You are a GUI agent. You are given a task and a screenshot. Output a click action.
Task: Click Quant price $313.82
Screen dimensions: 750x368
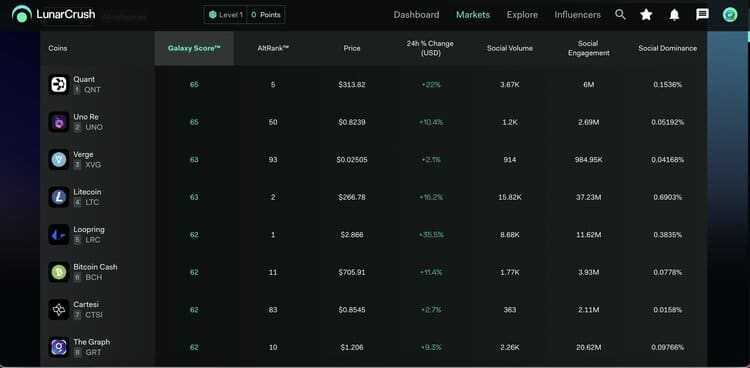352,85
